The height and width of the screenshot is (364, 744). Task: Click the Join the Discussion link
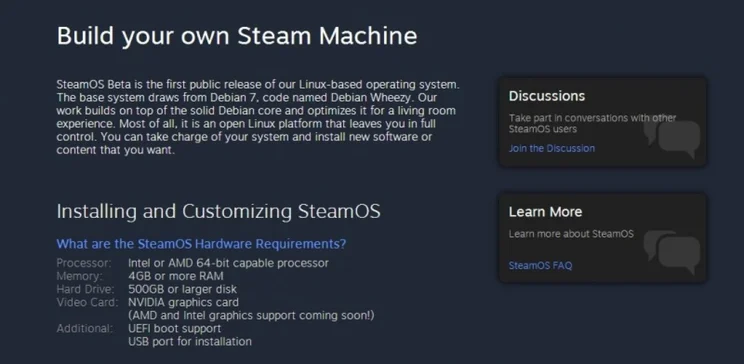click(551, 149)
